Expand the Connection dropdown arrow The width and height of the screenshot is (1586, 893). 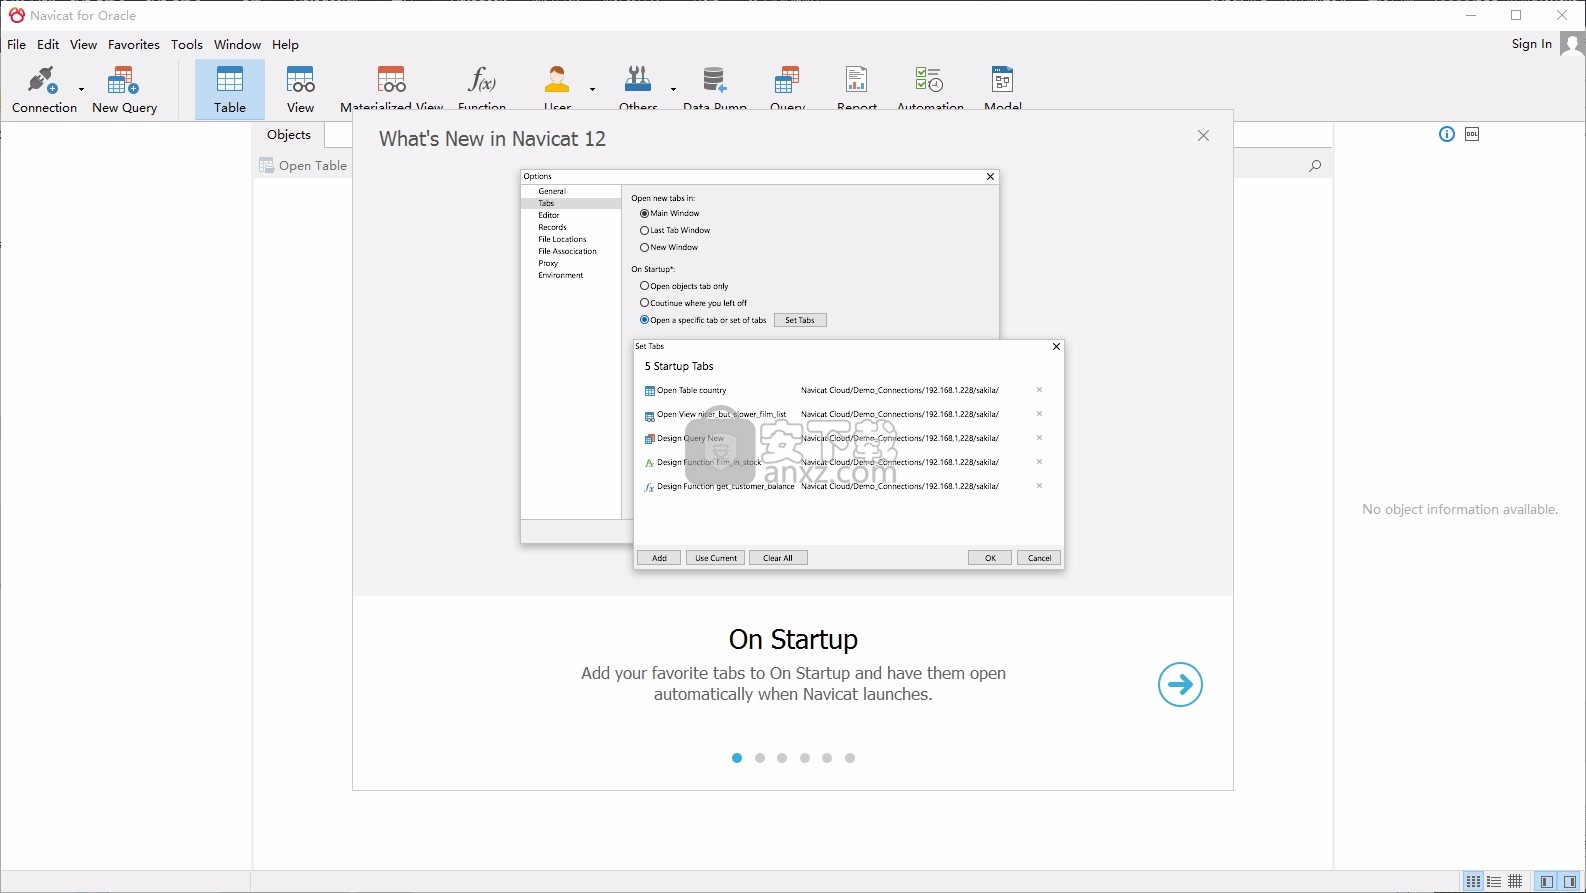point(82,89)
